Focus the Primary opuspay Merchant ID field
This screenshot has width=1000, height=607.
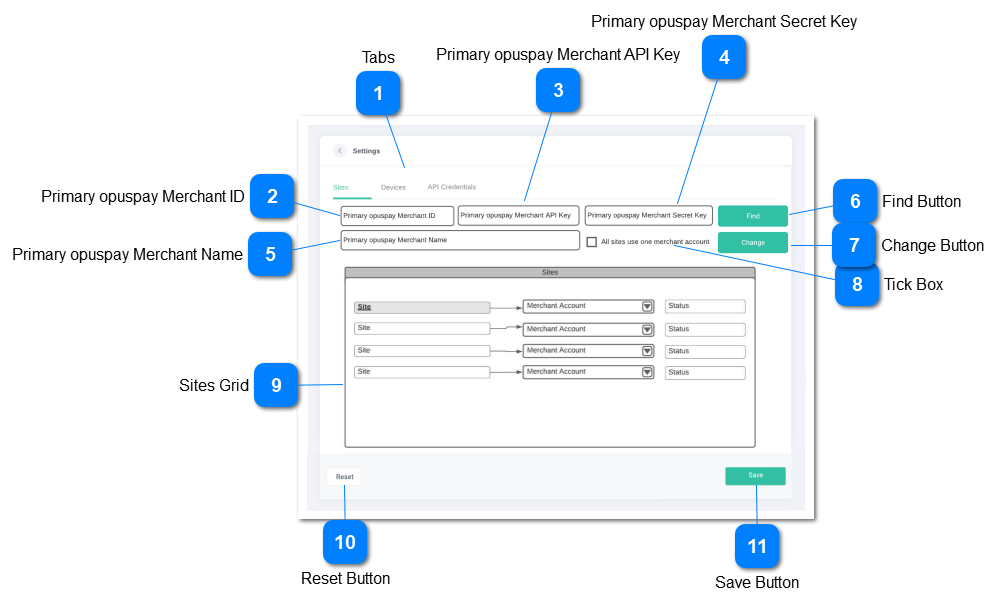[x=397, y=216]
